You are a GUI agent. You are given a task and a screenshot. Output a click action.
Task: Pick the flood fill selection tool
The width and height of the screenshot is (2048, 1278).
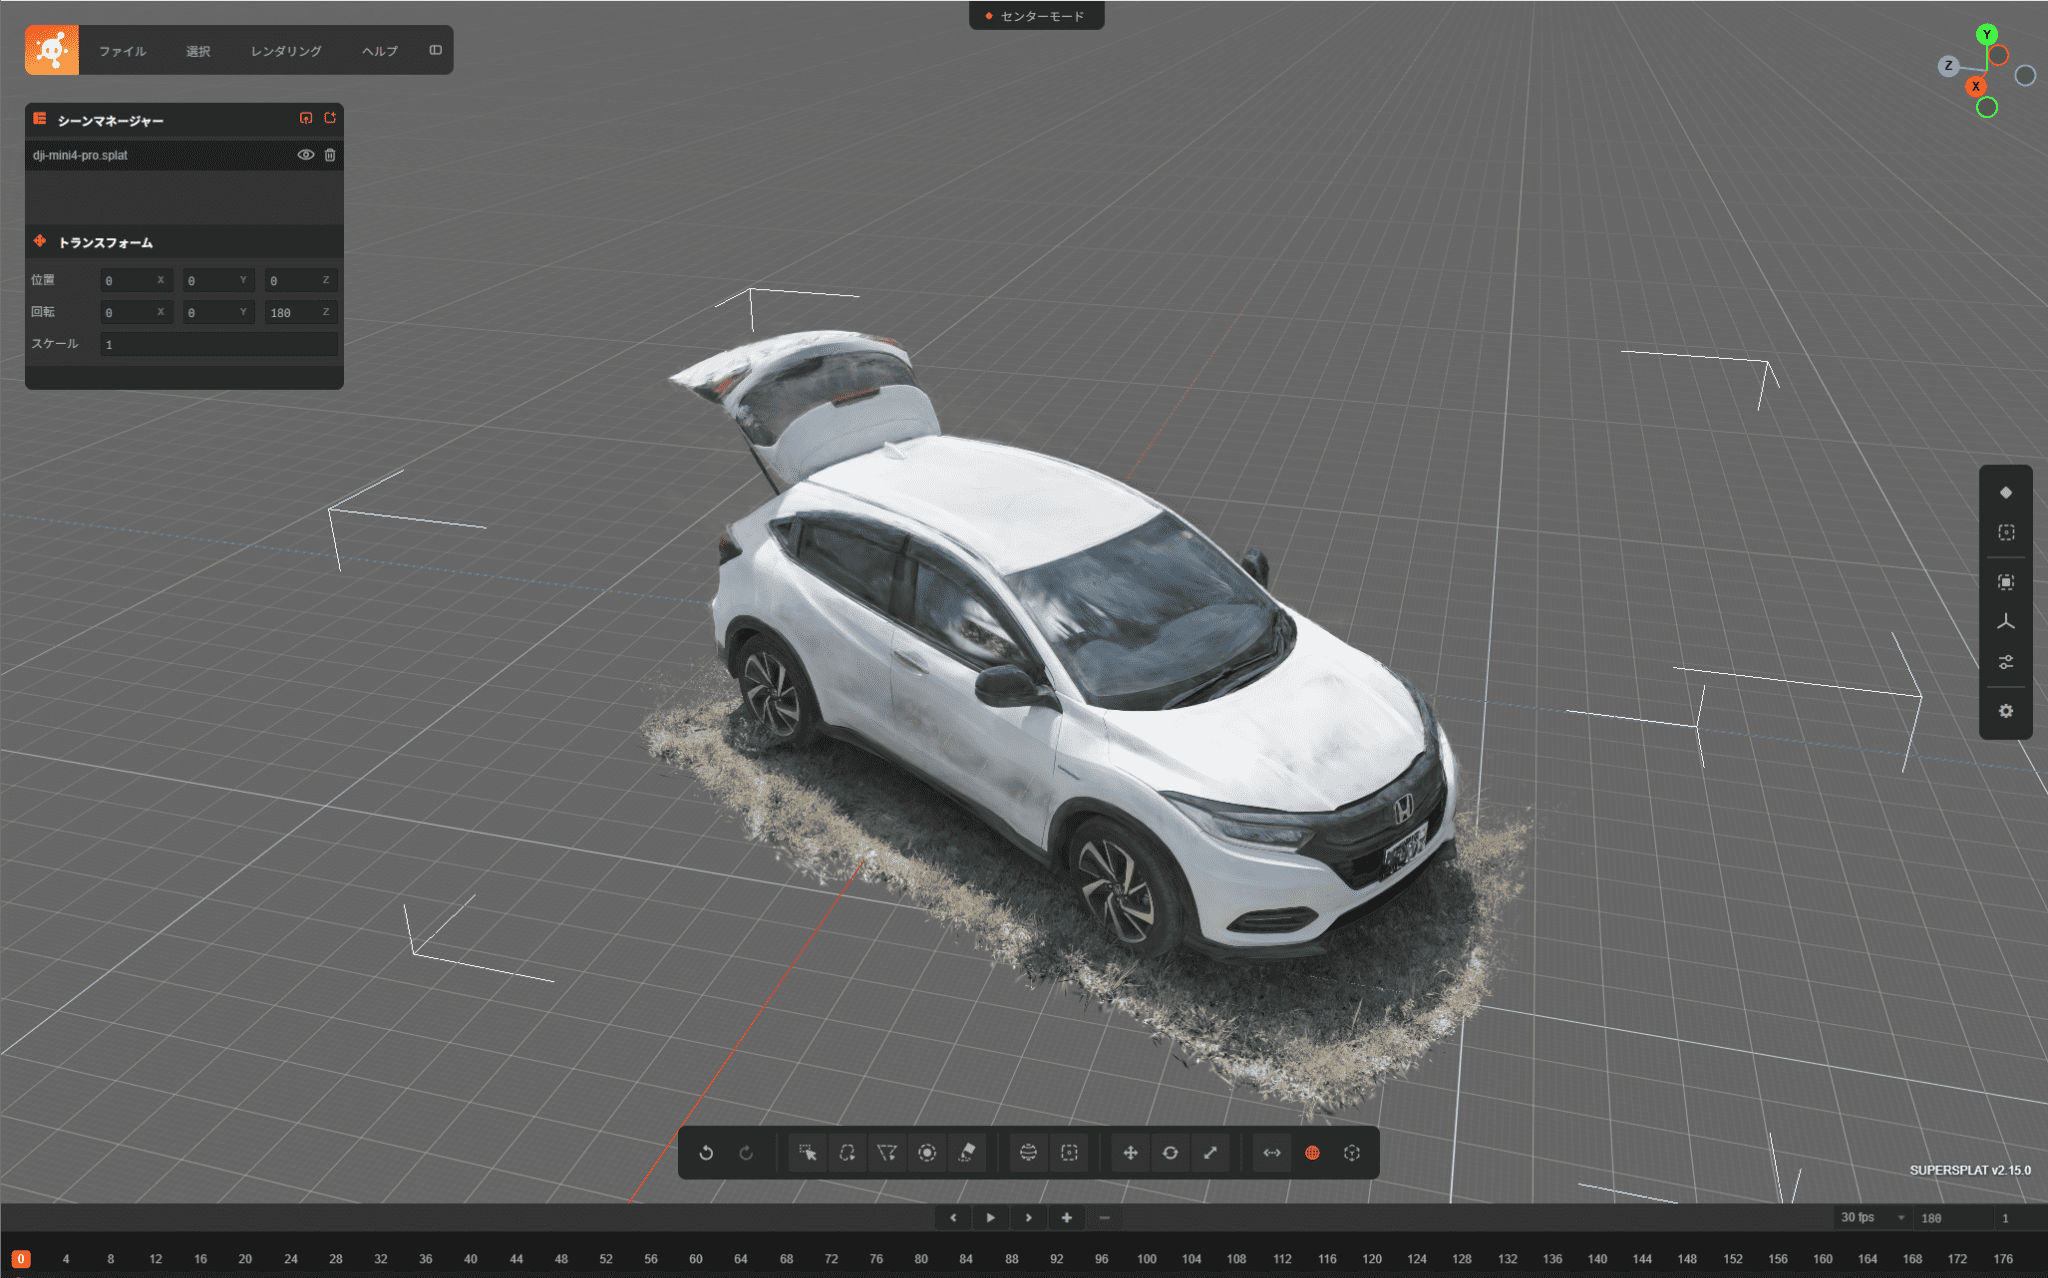(967, 1153)
